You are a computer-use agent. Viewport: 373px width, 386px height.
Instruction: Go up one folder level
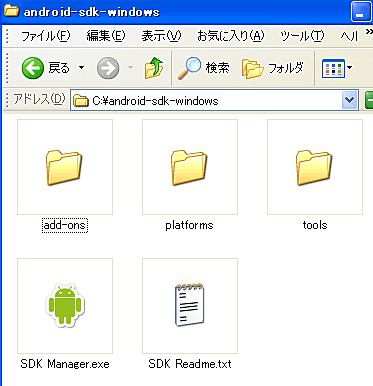[154, 68]
